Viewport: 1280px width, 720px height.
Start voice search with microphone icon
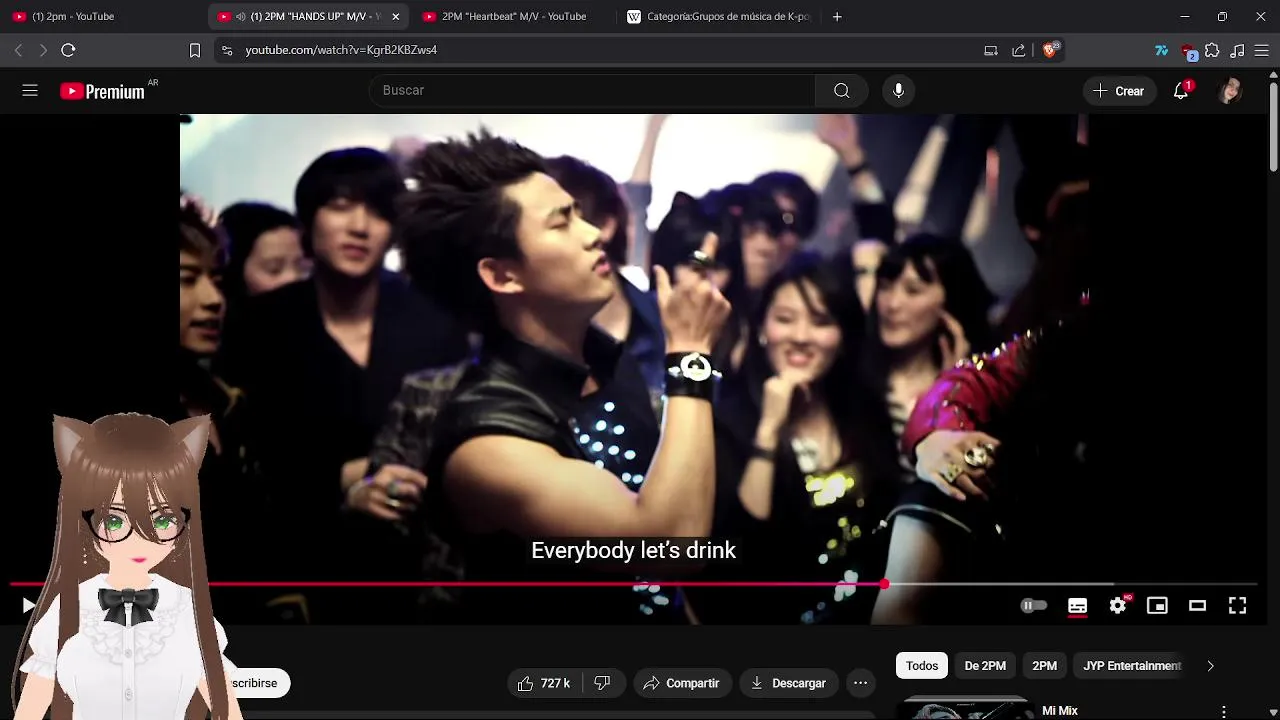coord(898,91)
